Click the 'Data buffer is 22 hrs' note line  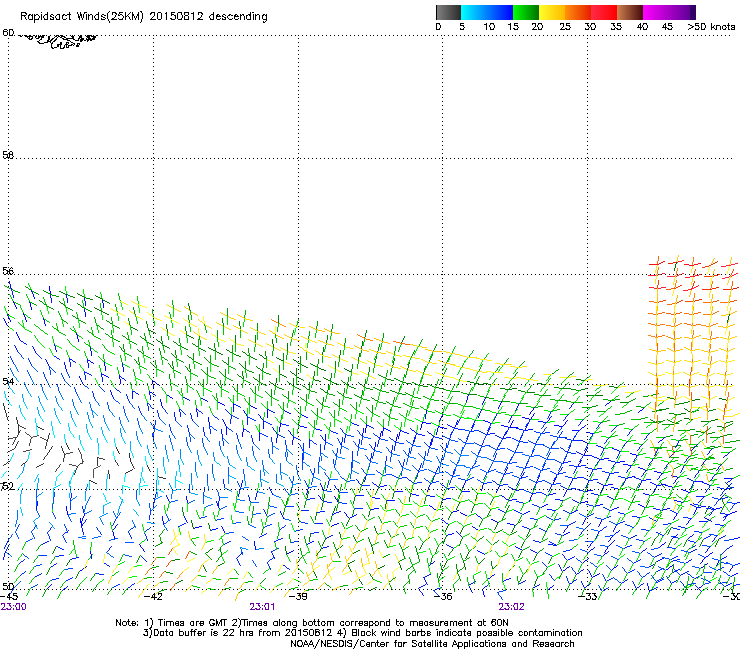click(x=362, y=633)
